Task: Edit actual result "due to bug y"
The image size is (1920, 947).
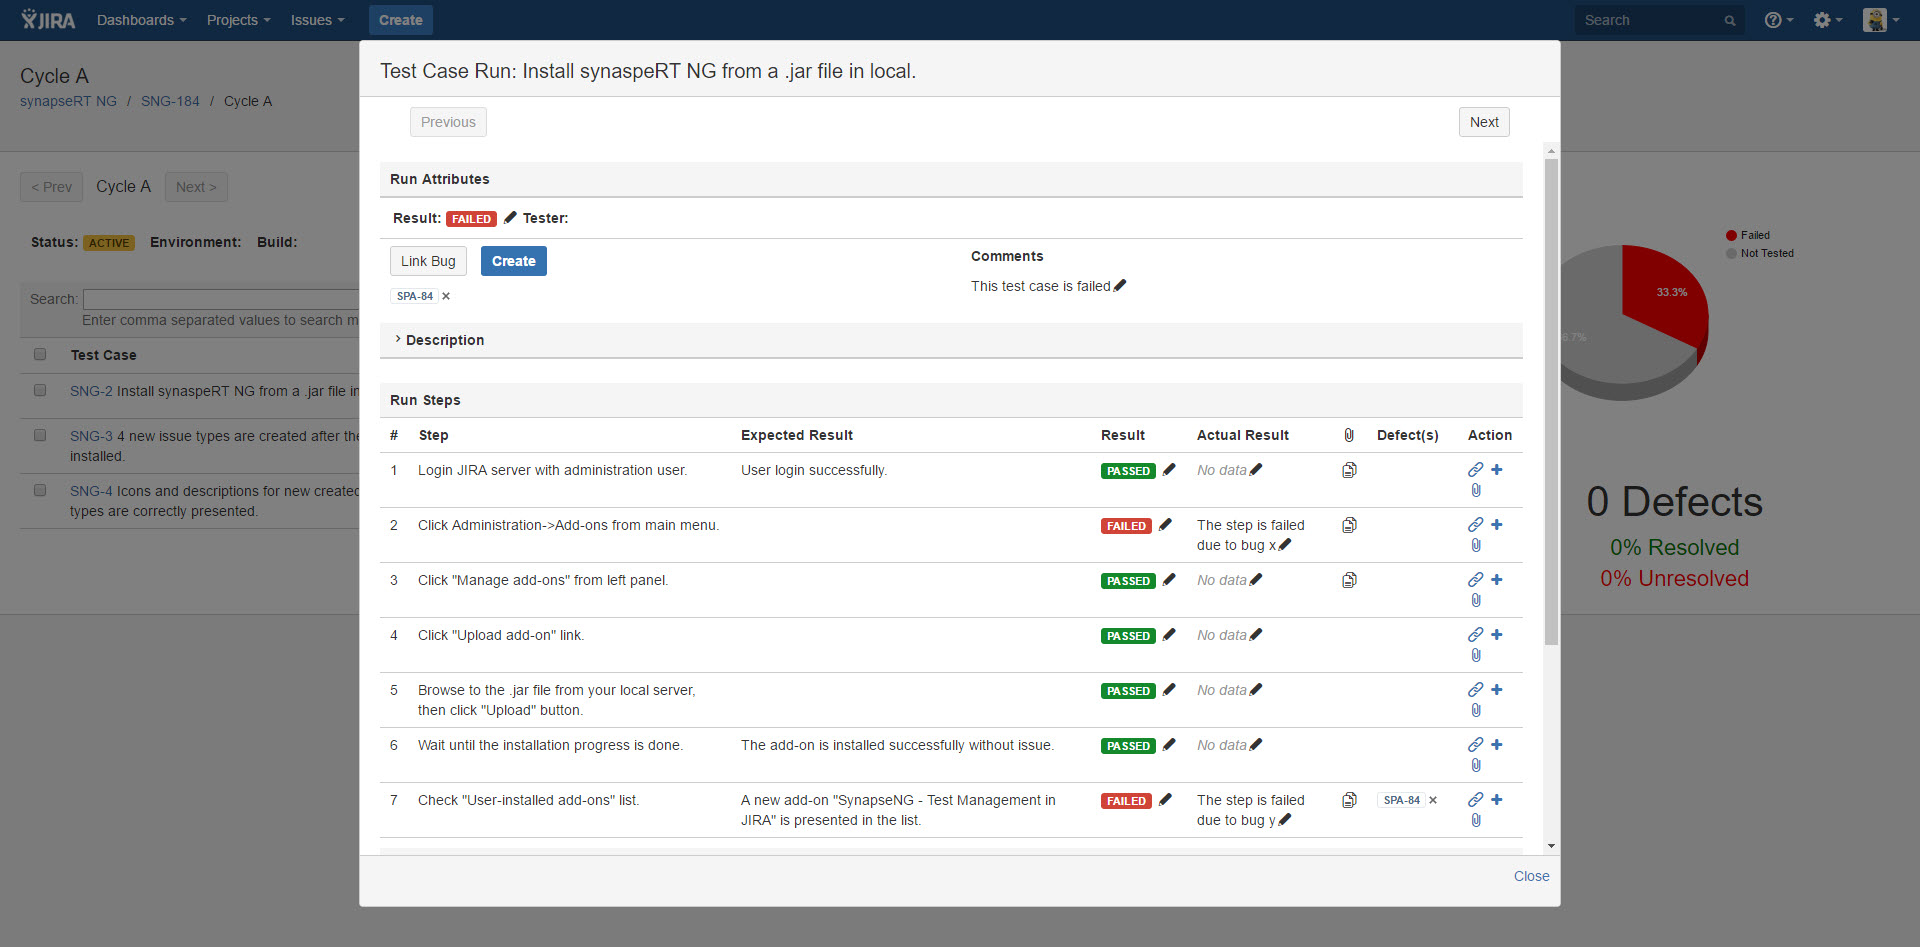Action: (1285, 819)
